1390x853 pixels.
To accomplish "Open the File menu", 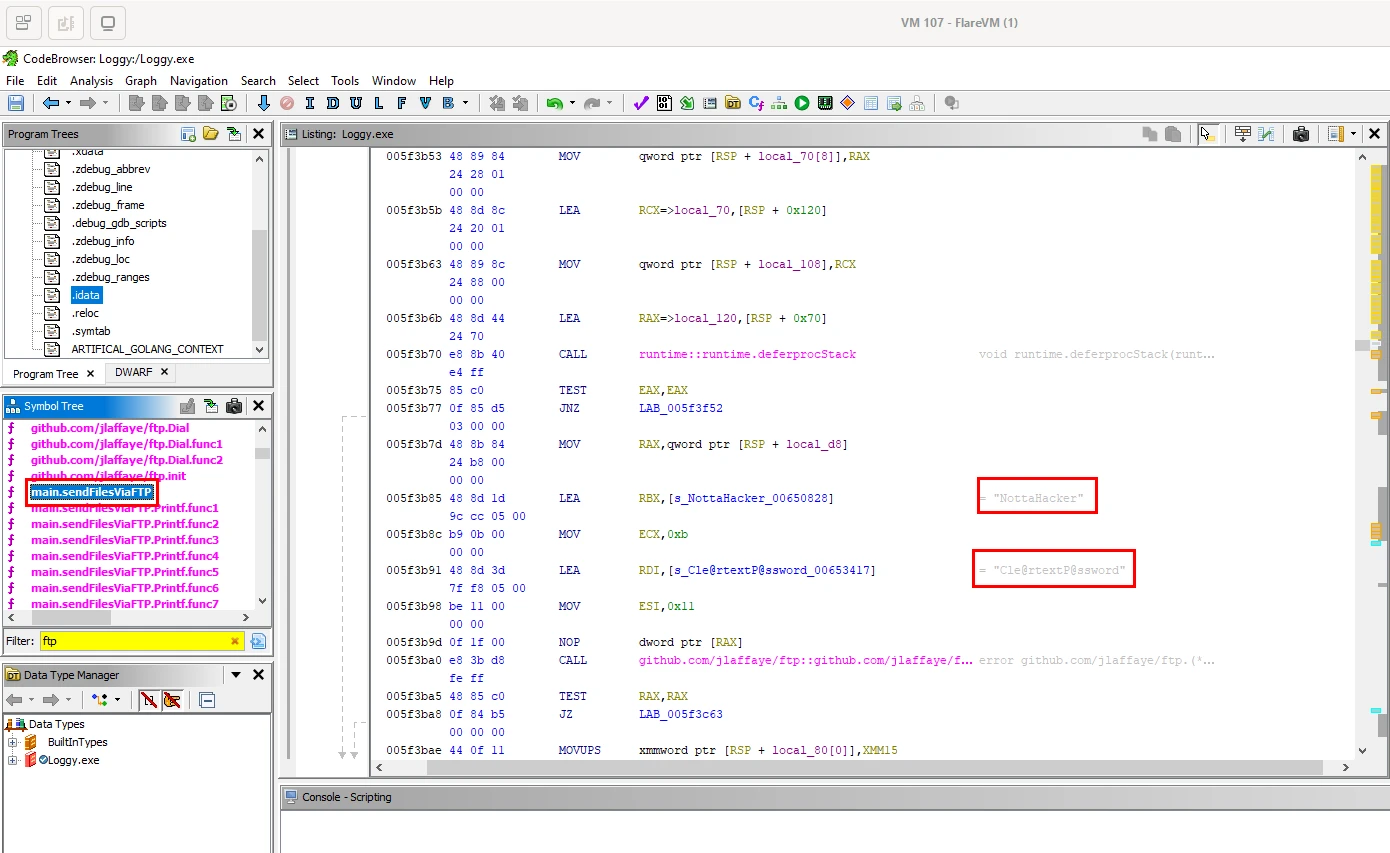I will coord(15,81).
